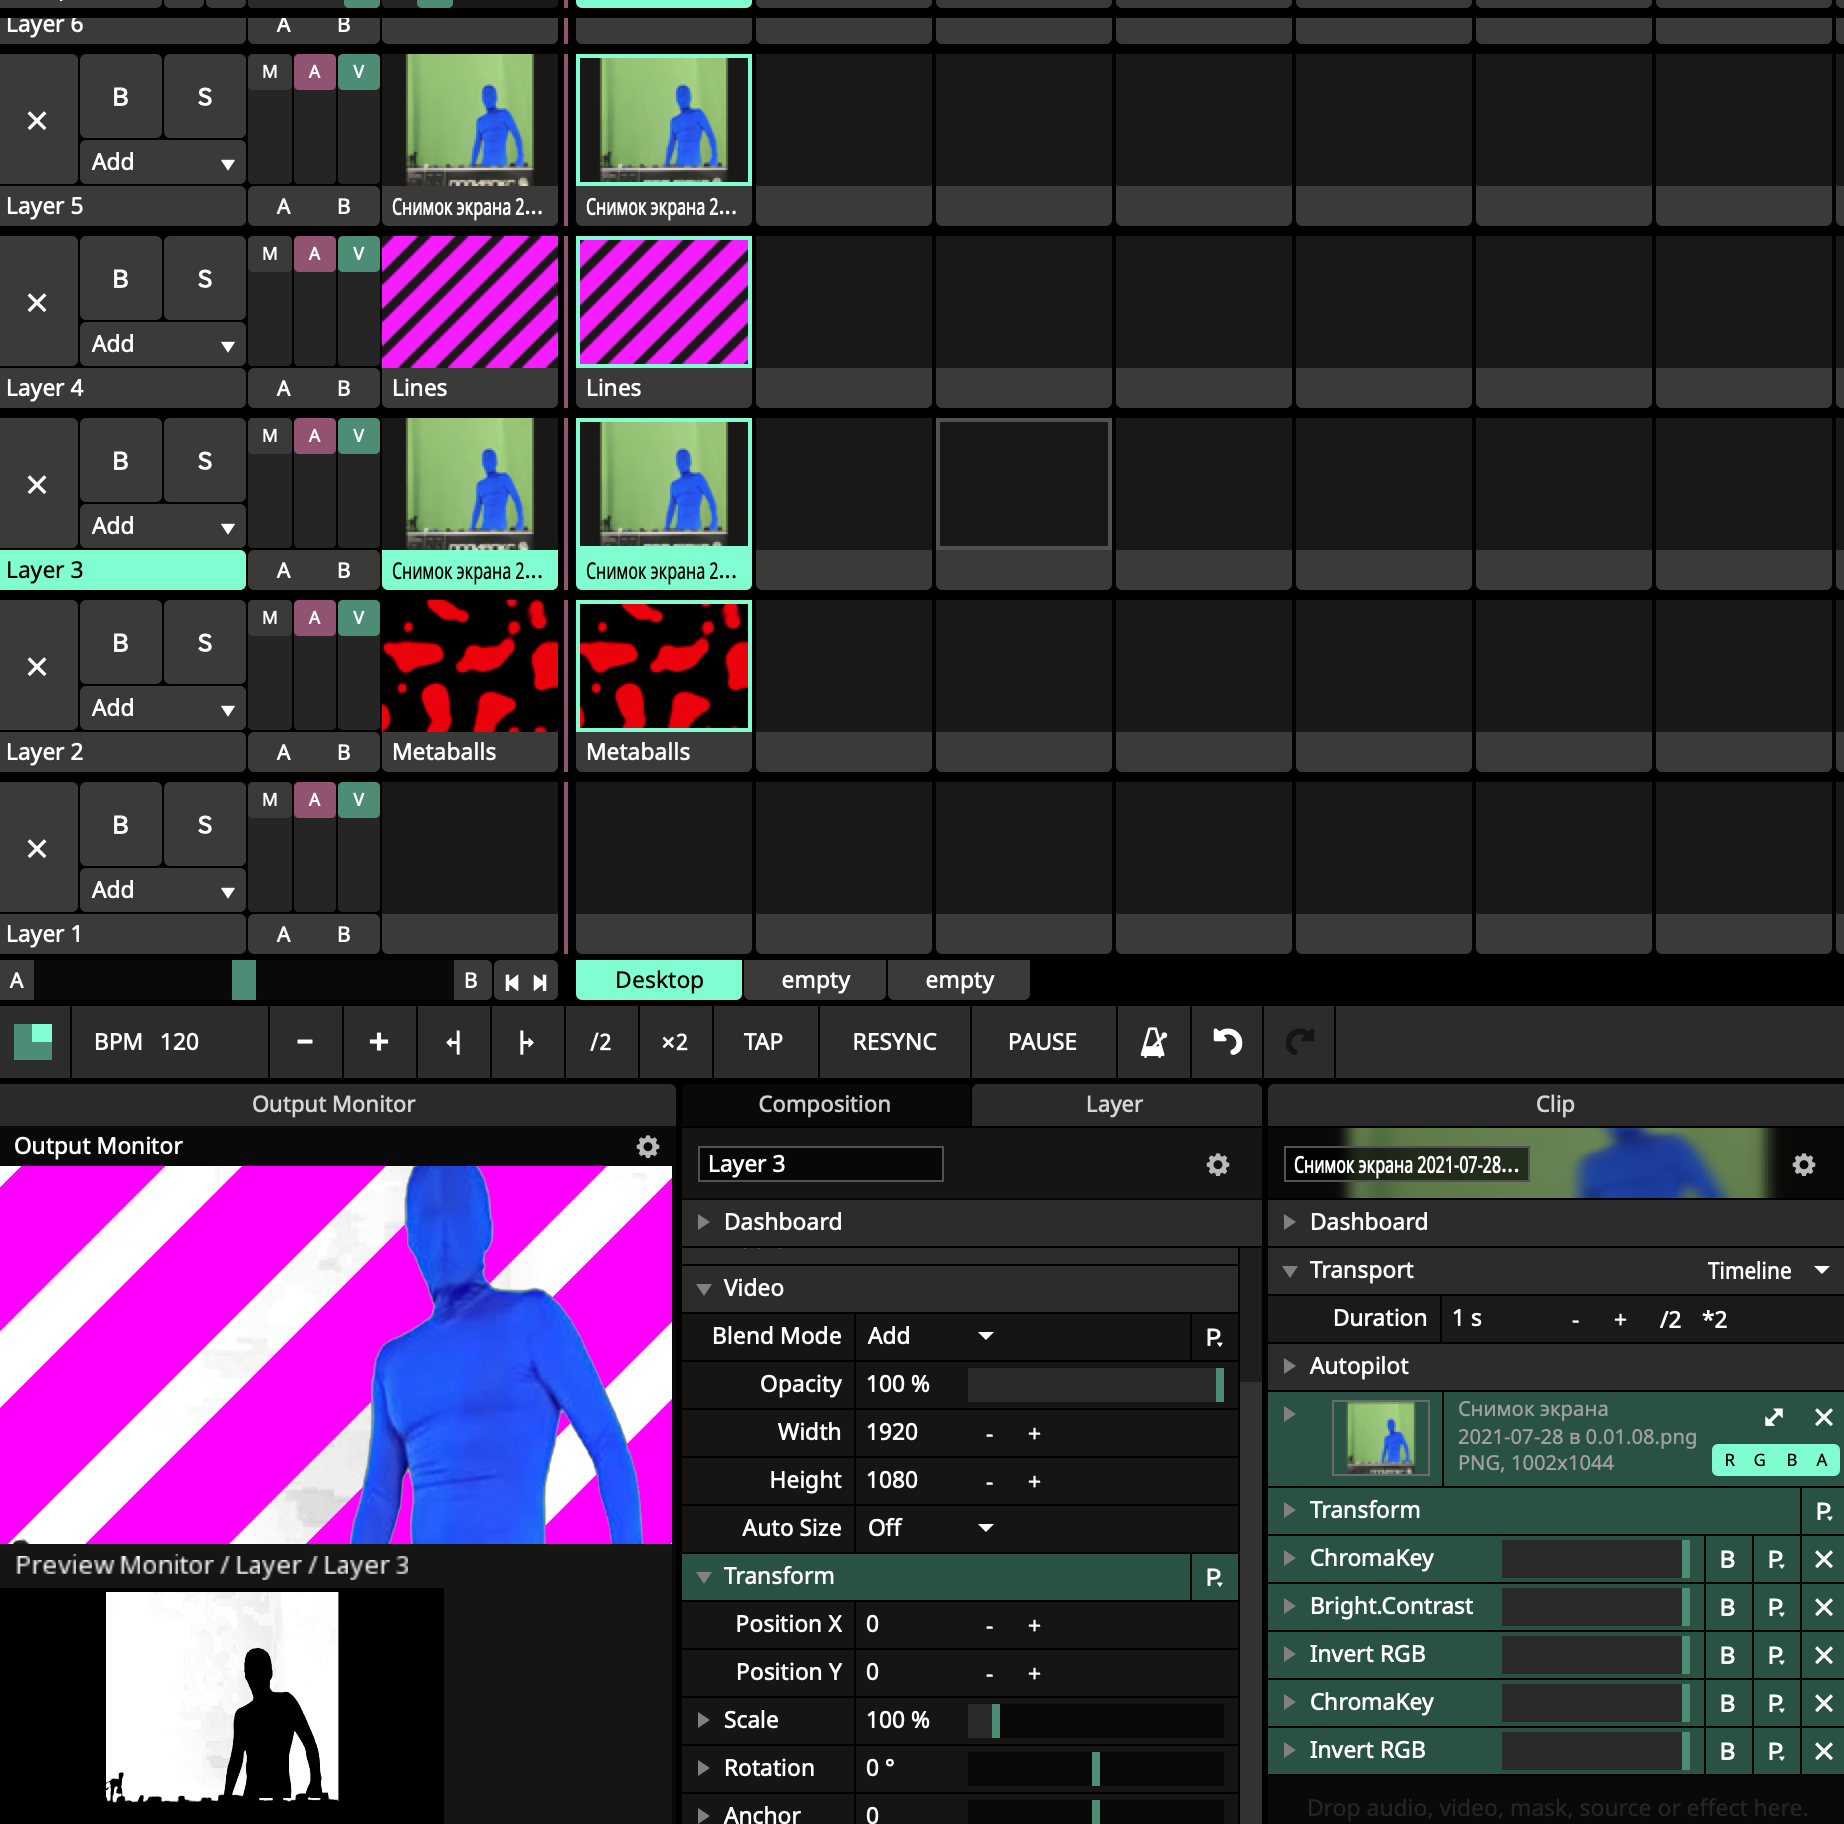Remove the Bright.Contrast effect with X

pyautogui.click(x=1822, y=1607)
